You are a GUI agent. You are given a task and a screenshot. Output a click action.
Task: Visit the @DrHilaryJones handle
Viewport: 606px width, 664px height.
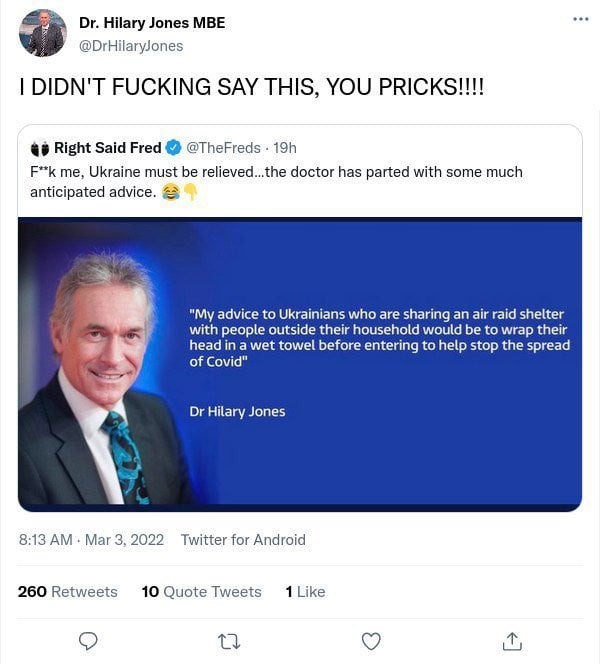(x=131, y=45)
